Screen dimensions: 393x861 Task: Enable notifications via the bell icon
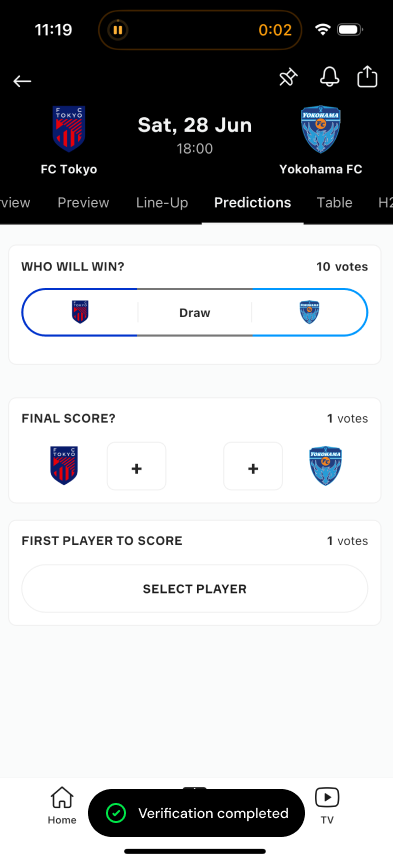point(329,77)
